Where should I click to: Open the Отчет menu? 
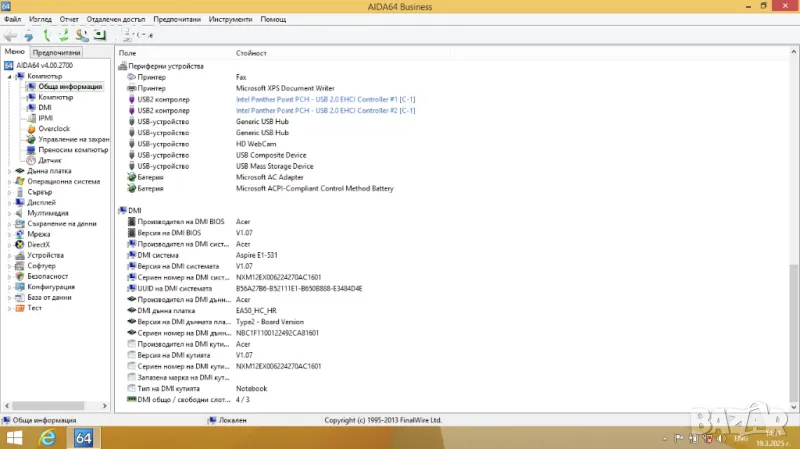[x=69, y=19]
